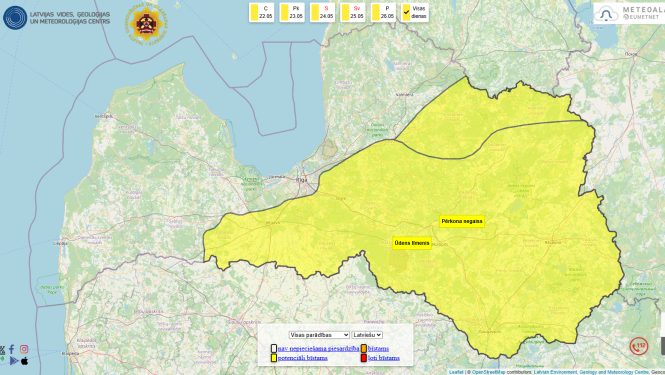665x375 pixels.
Task: Open the Google Play app icon
Action: (x=14, y=361)
